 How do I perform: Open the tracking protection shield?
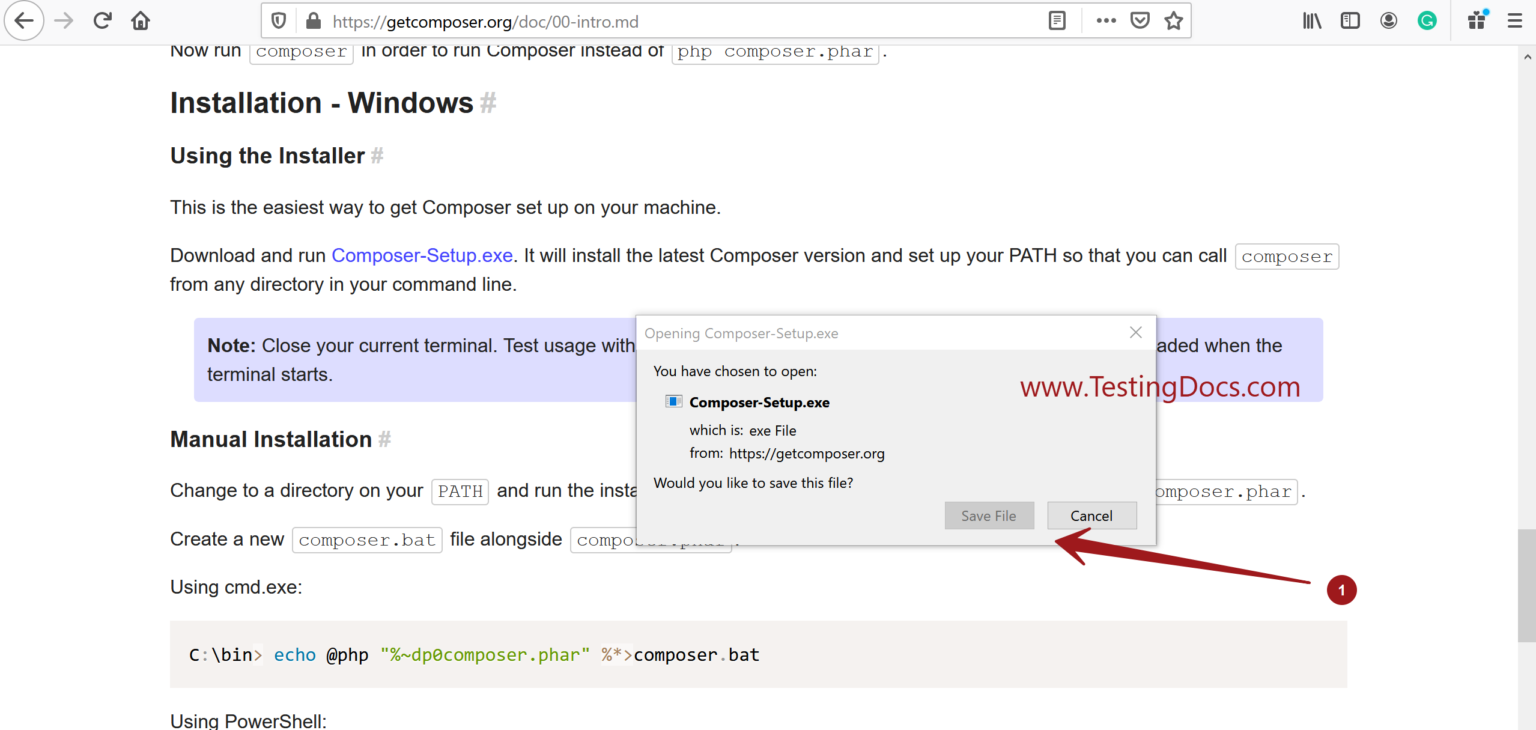point(279,20)
